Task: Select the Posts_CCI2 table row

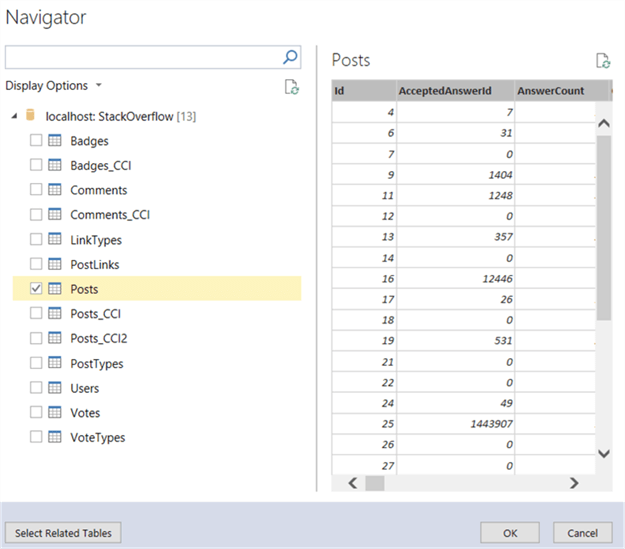Action: pos(157,338)
